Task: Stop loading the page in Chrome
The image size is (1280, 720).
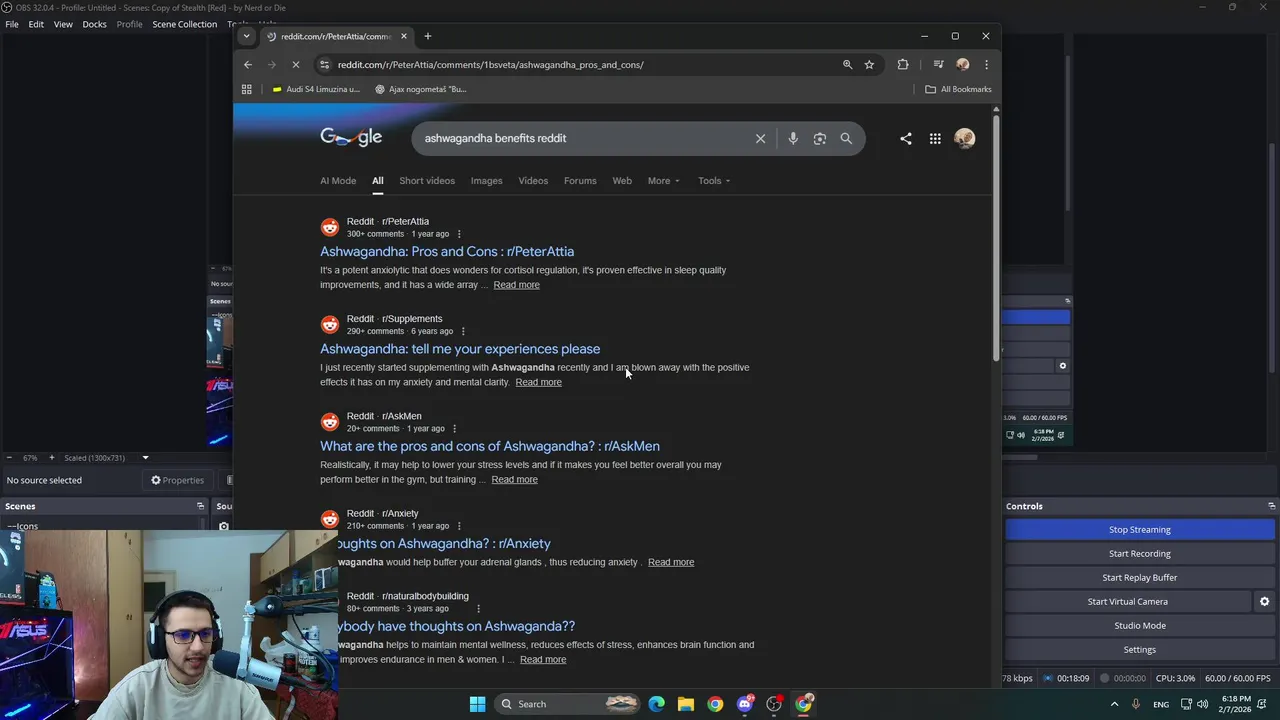Action: (298, 65)
